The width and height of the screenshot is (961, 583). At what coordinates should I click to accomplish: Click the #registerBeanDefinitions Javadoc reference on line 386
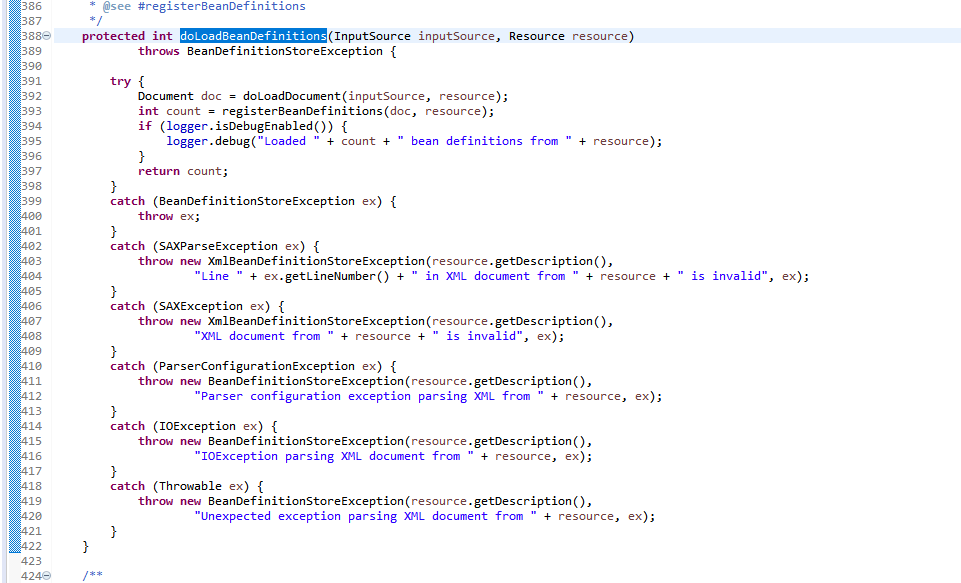click(222, 6)
